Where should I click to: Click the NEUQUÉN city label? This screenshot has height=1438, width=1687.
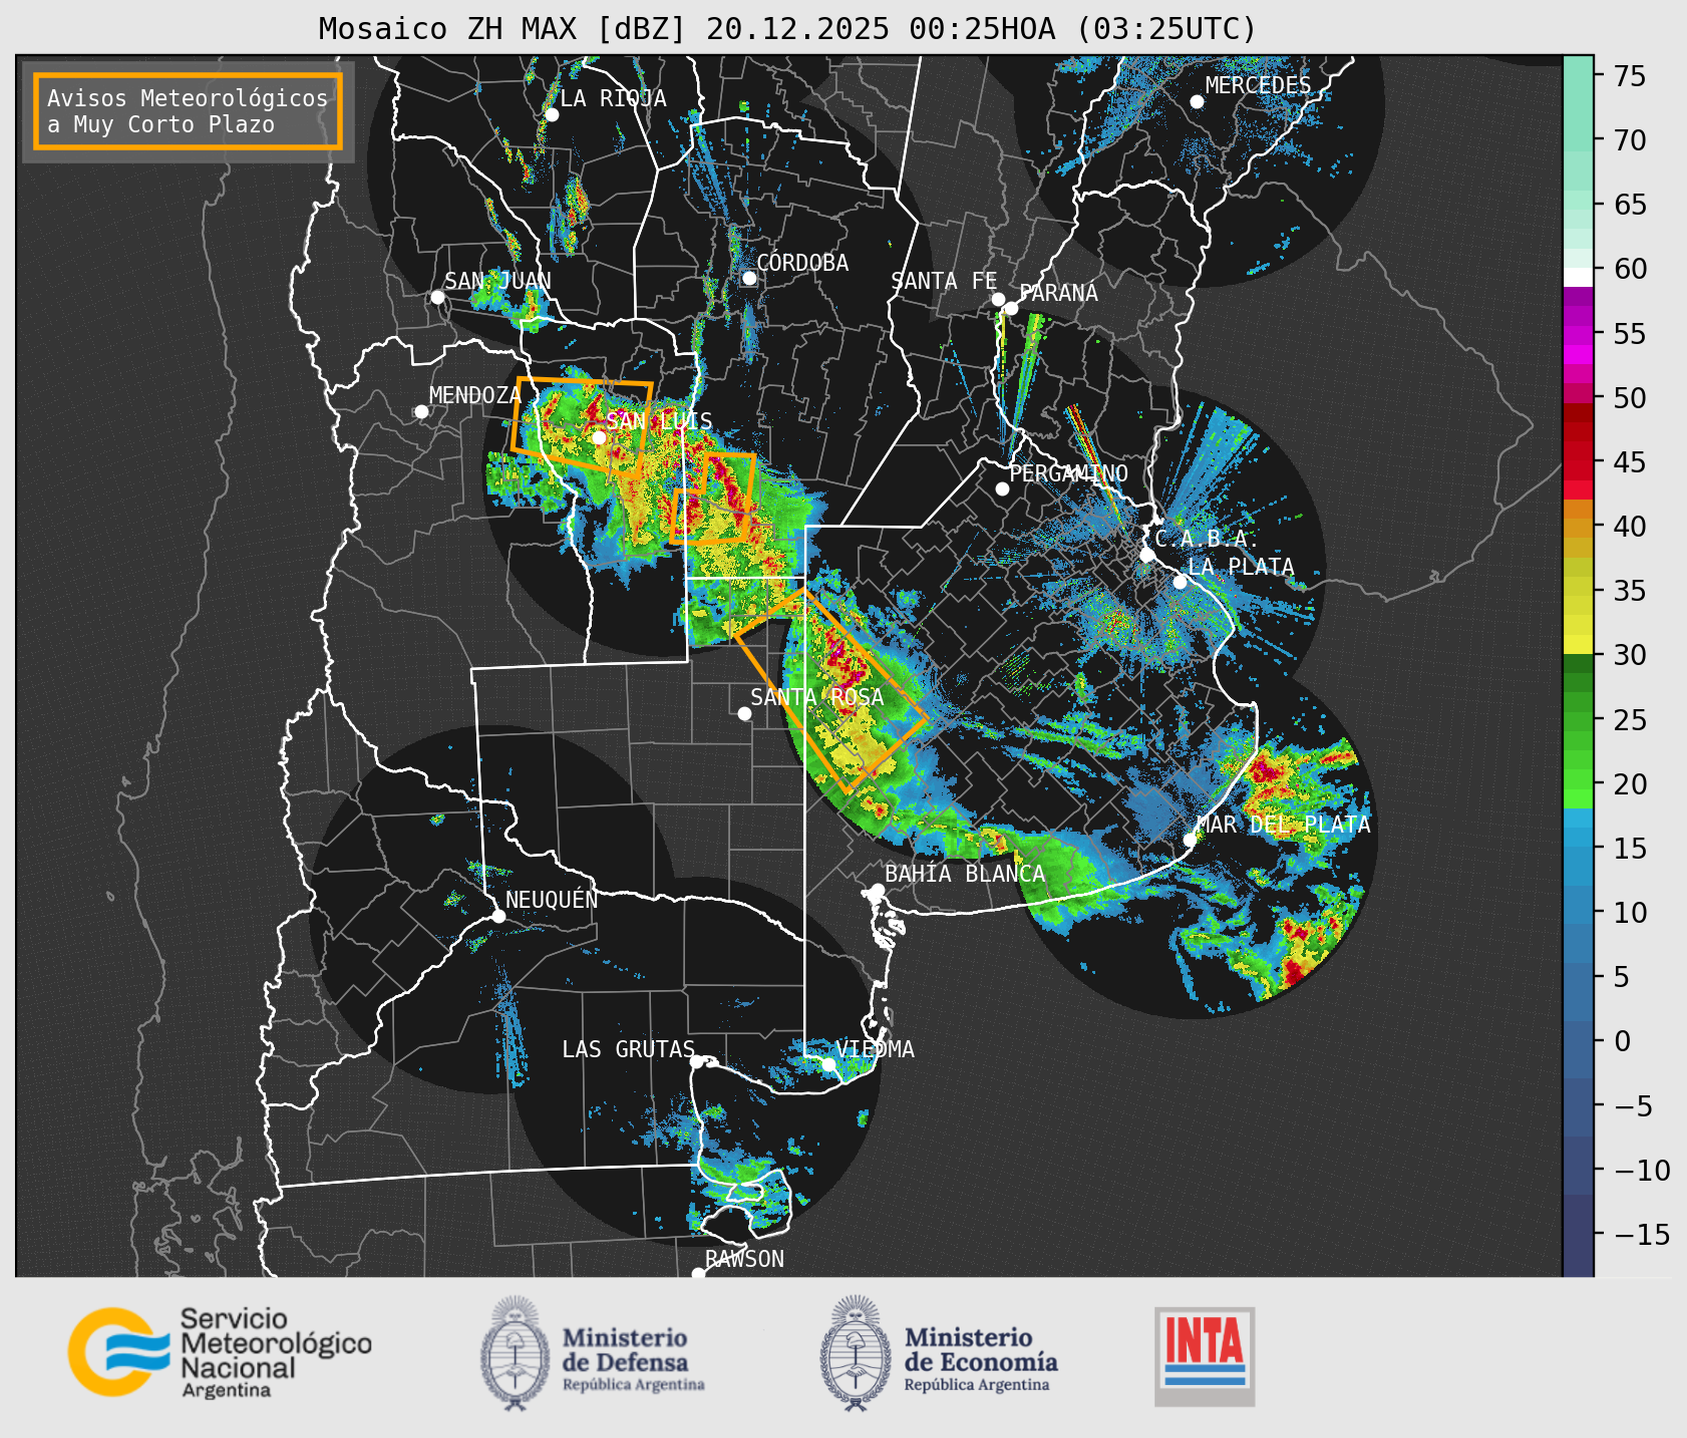pyautogui.click(x=552, y=899)
